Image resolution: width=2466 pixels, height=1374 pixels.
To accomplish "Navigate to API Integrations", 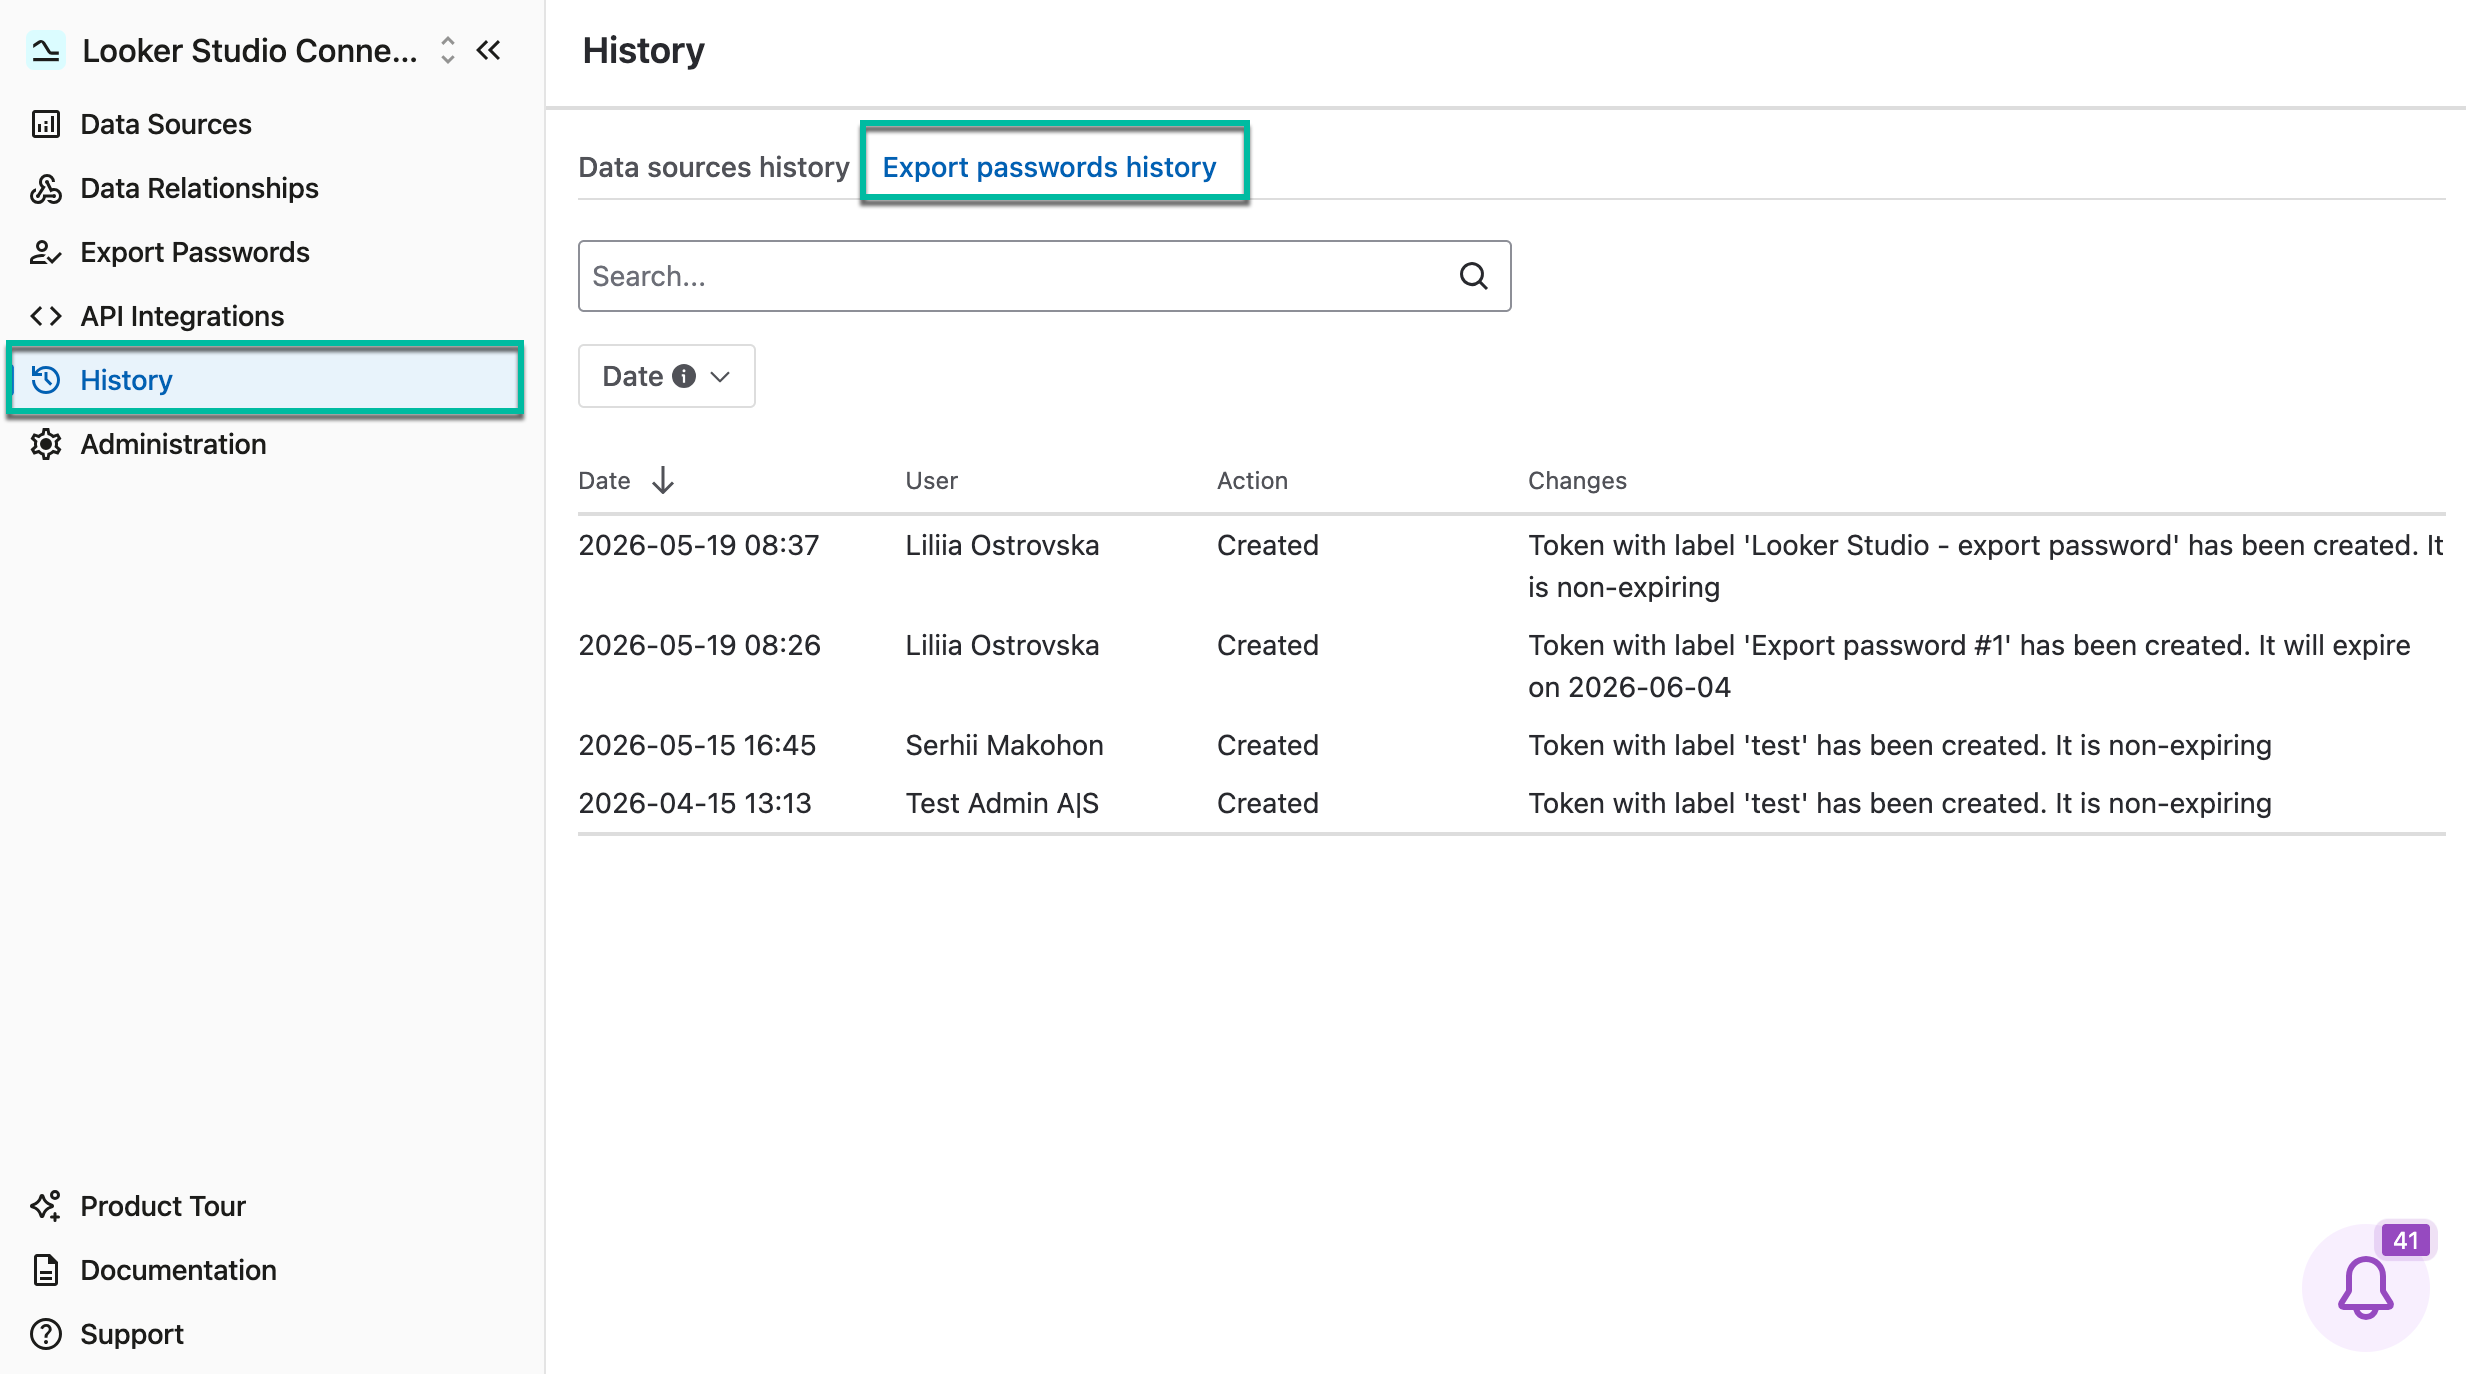I will [x=182, y=316].
